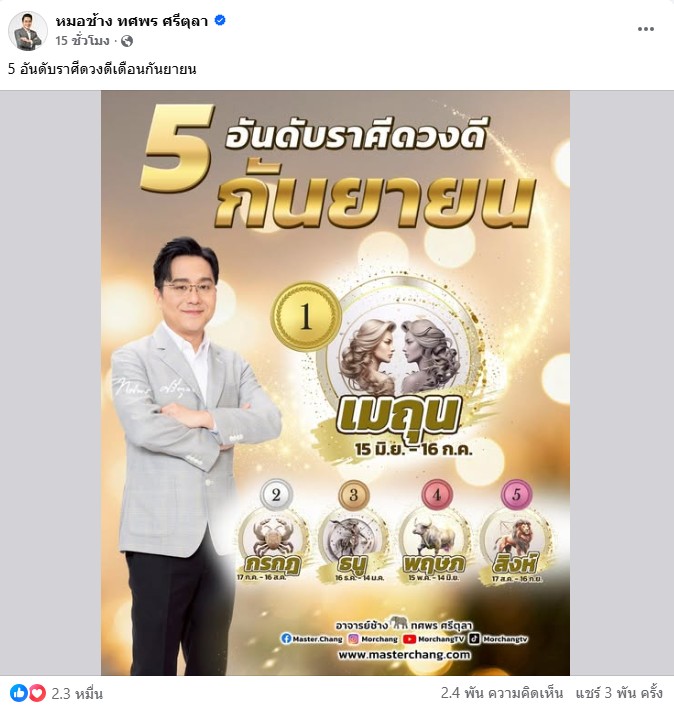
Task: Click the blue Like reaction icon
Action: pyautogui.click(x=19, y=693)
